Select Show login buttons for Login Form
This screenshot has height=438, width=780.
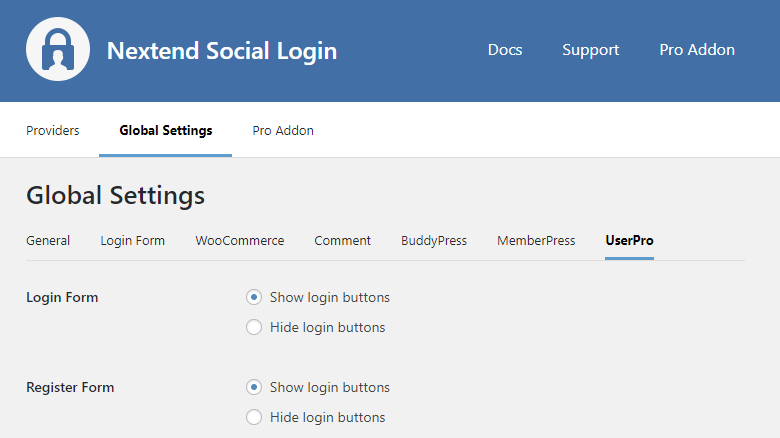coord(254,297)
